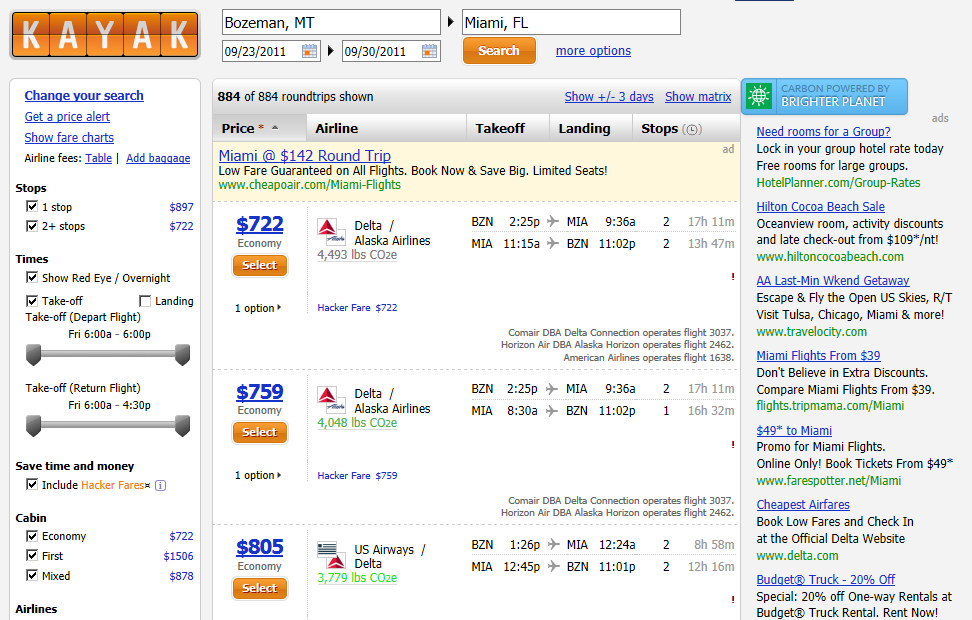Click Add baggage link

click(x=158, y=158)
